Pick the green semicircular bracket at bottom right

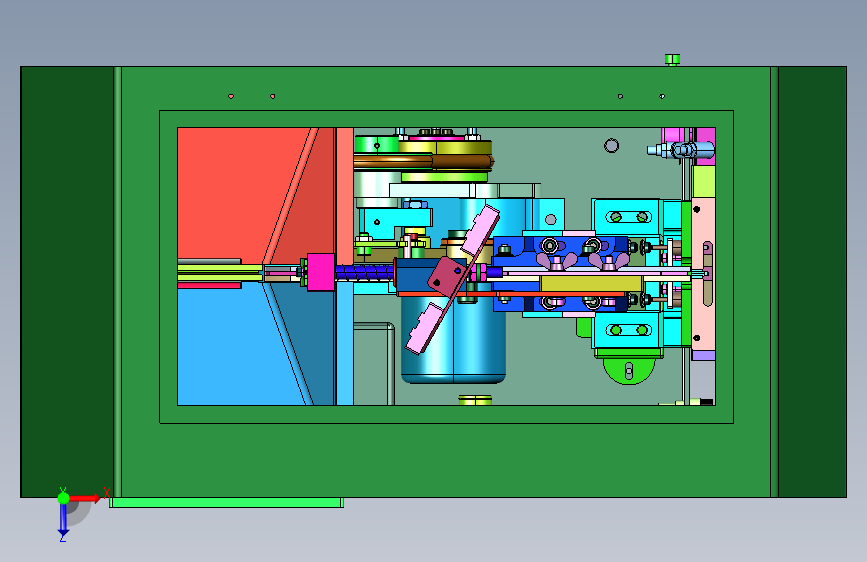(629, 371)
